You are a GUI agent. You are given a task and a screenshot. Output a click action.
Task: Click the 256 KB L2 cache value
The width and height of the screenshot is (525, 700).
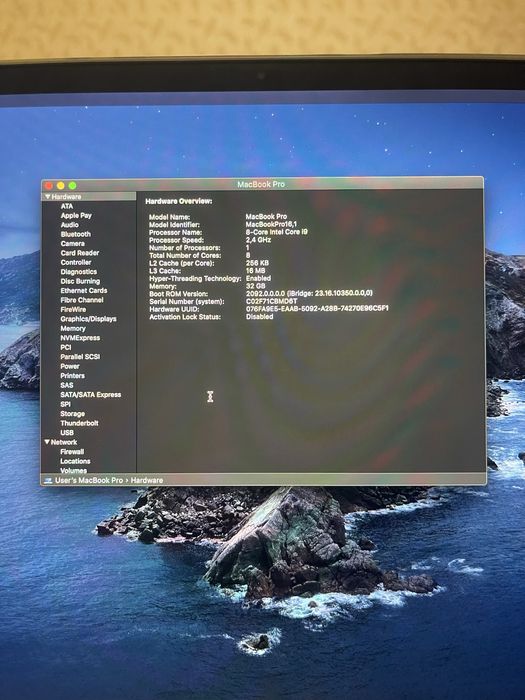point(257,263)
